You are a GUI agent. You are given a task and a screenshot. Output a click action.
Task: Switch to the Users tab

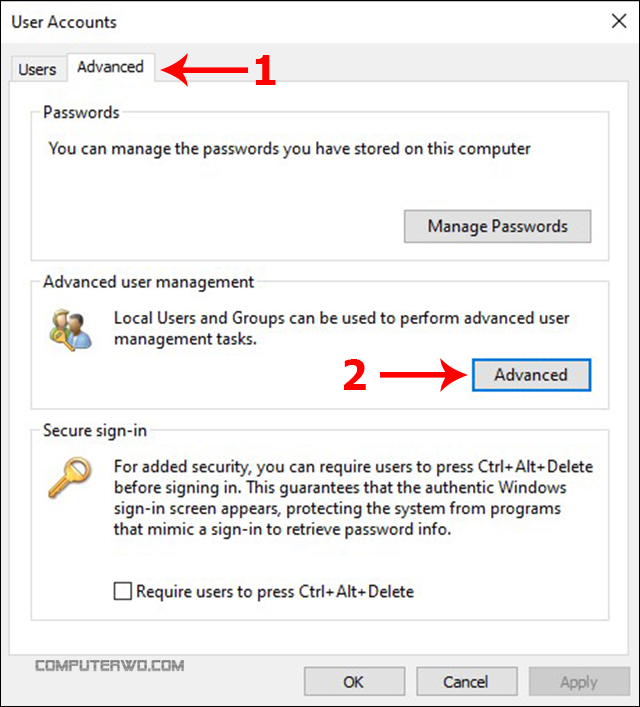[x=37, y=69]
